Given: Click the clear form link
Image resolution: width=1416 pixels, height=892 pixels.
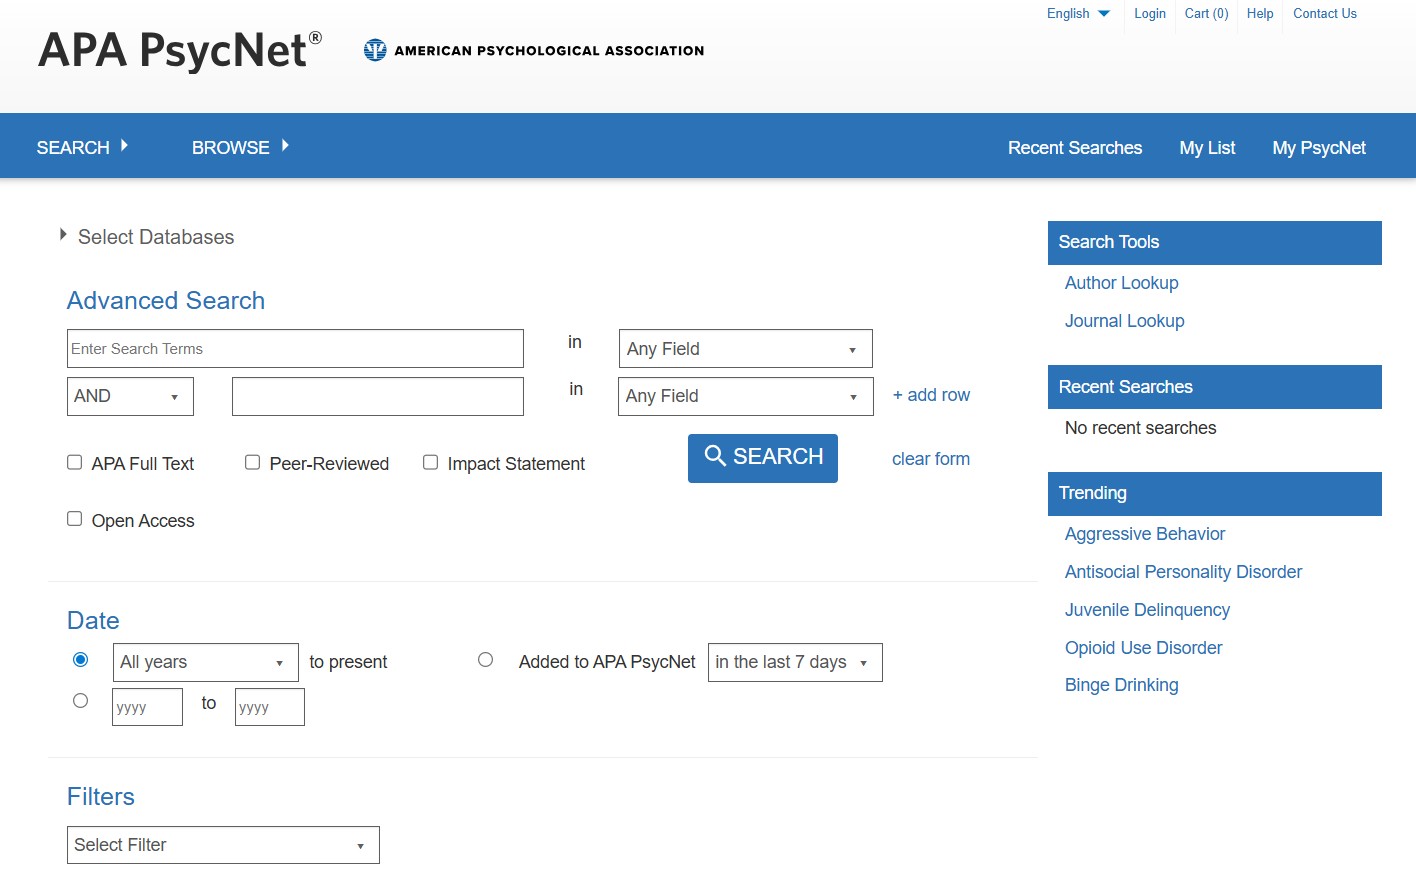Looking at the screenshot, I should pyautogui.click(x=931, y=459).
